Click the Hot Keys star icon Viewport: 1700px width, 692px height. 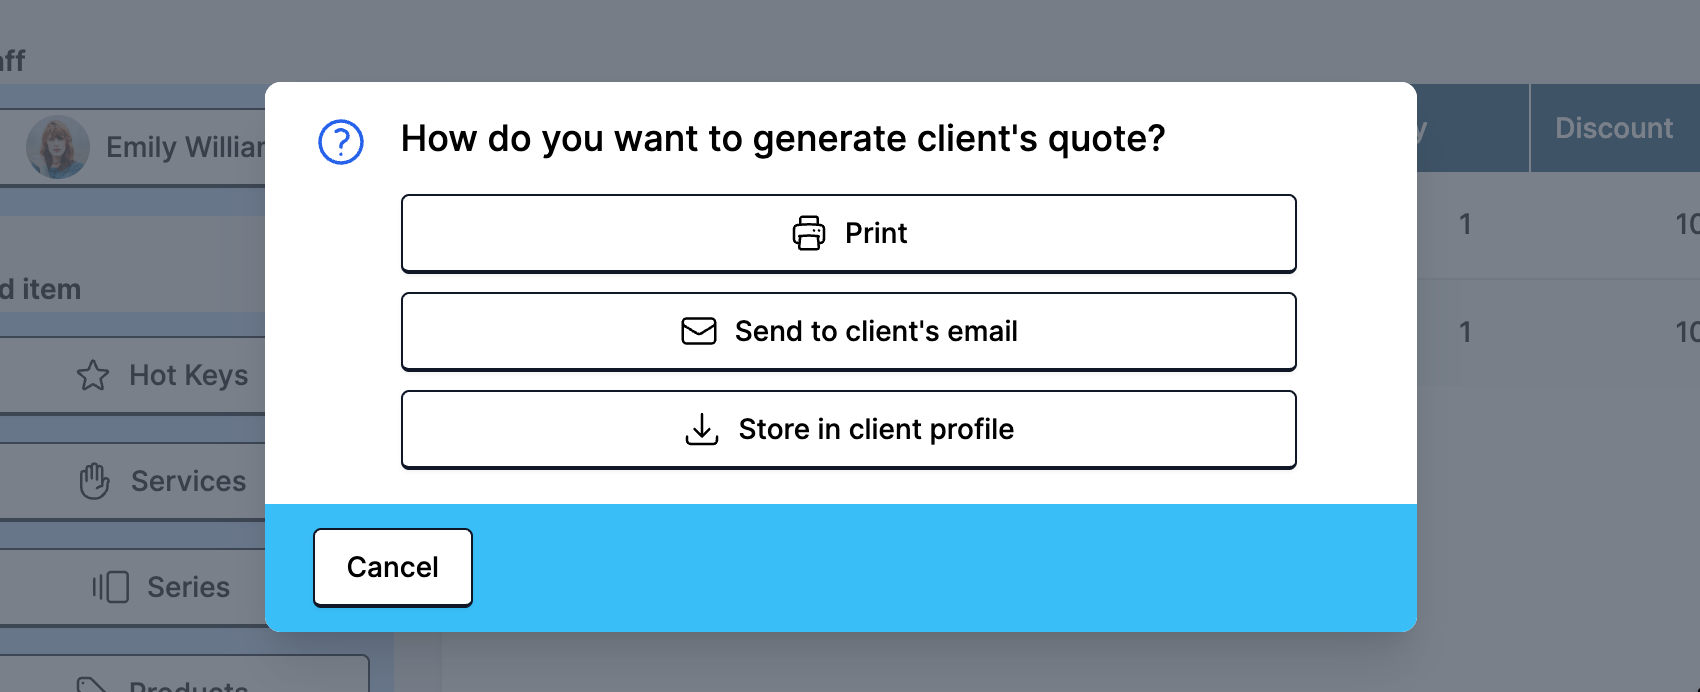(x=93, y=375)
